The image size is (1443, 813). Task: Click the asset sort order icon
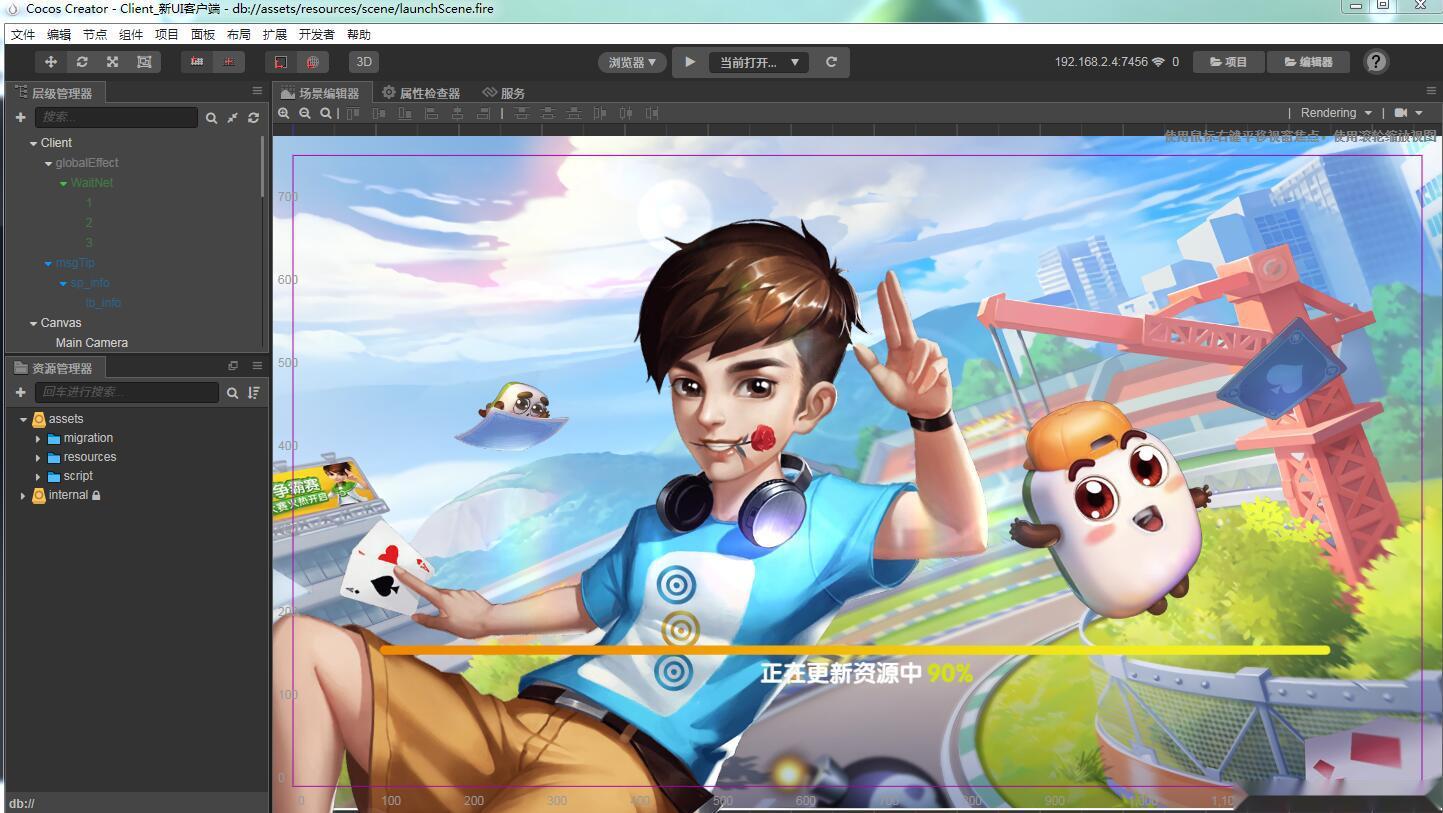(254, 393)
